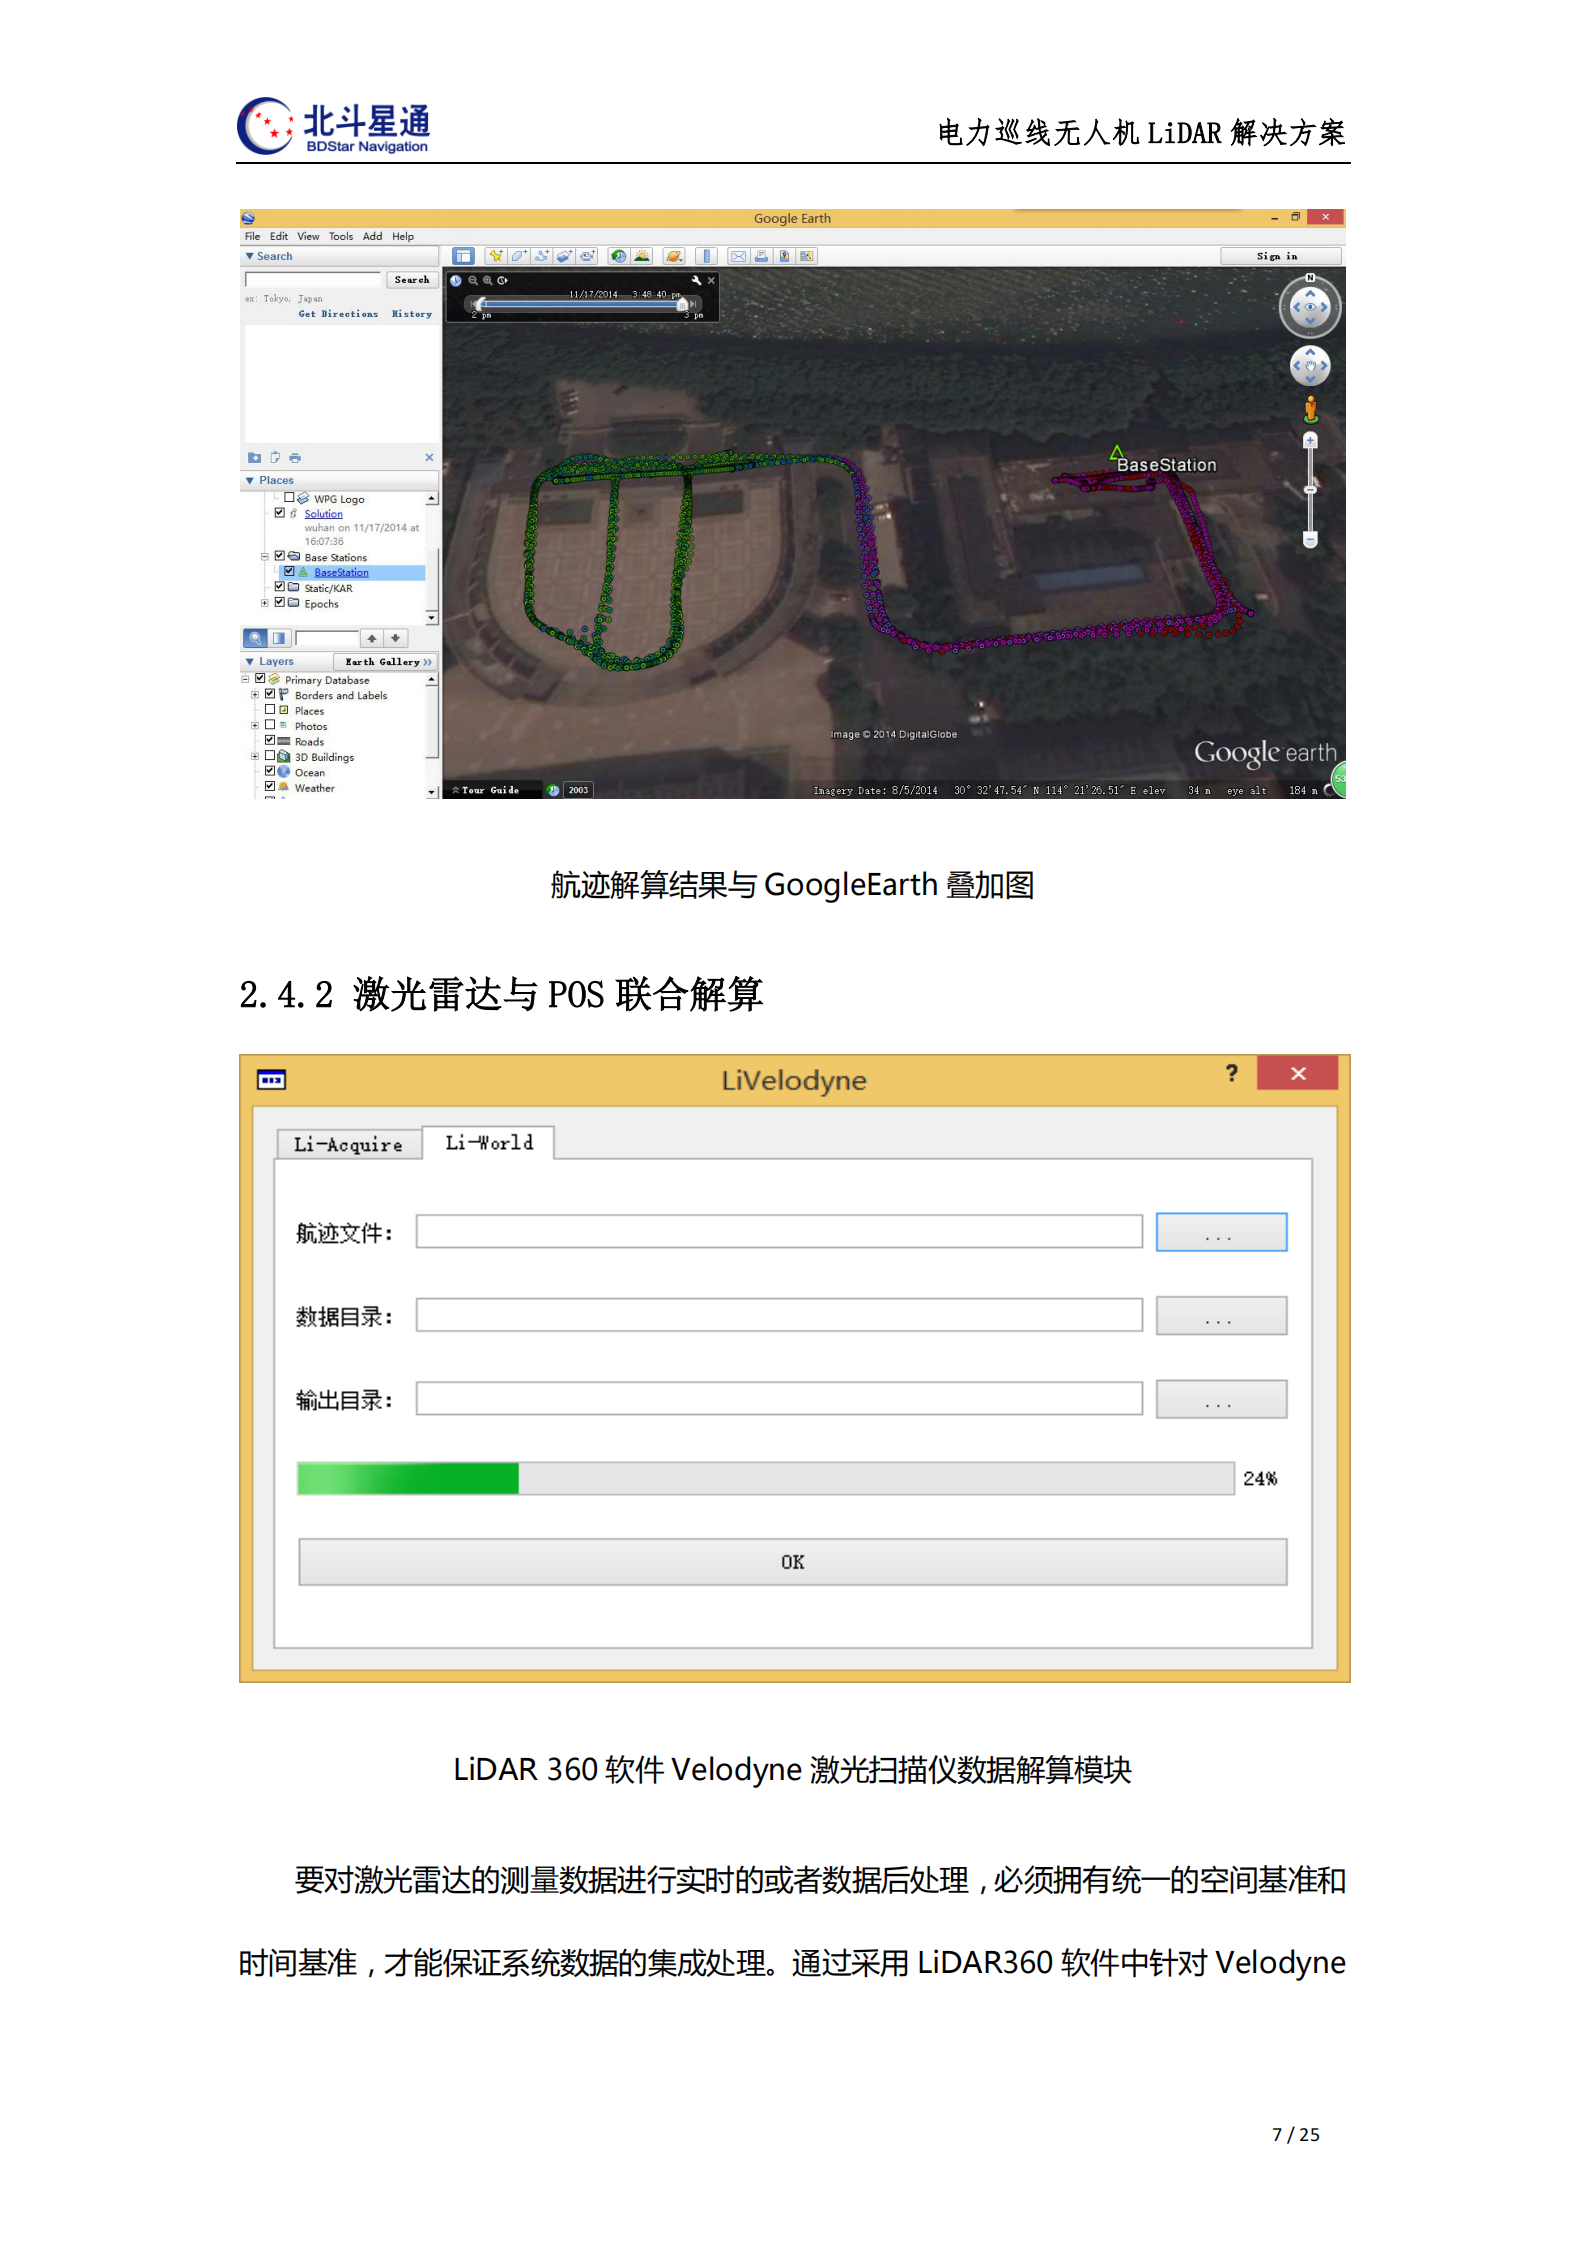
Task: Click the Look joystick compass control
Action: [1310, 307]
